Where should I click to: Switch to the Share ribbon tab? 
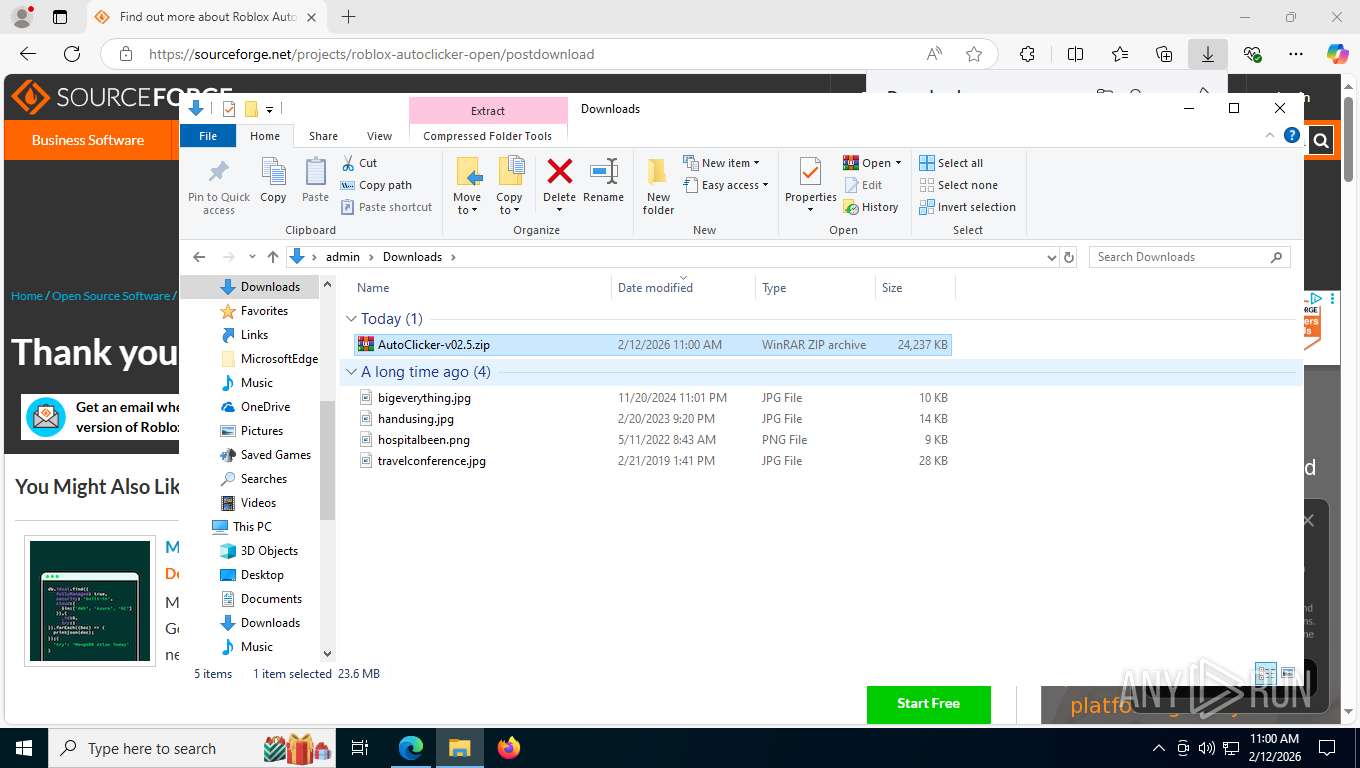[x=323, y=136]
